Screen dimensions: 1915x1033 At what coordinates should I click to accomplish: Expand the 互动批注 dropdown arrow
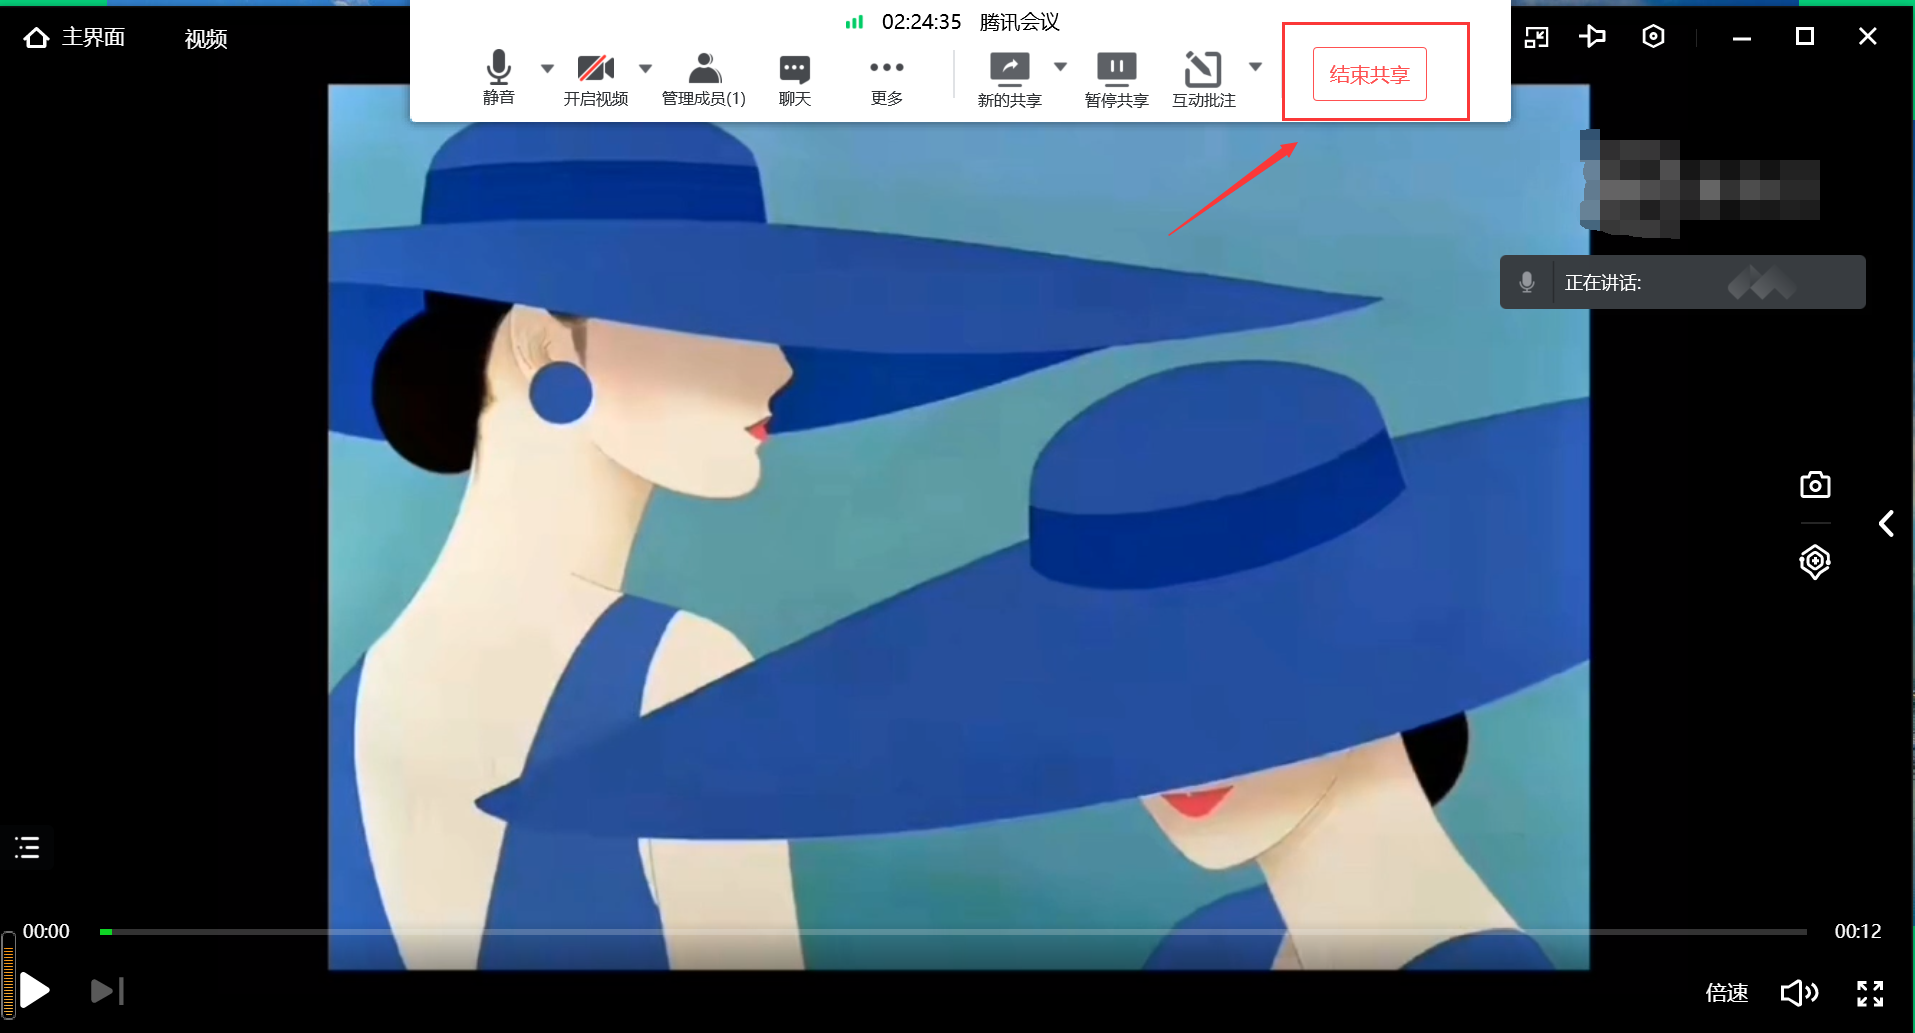tap(1256, 67)
